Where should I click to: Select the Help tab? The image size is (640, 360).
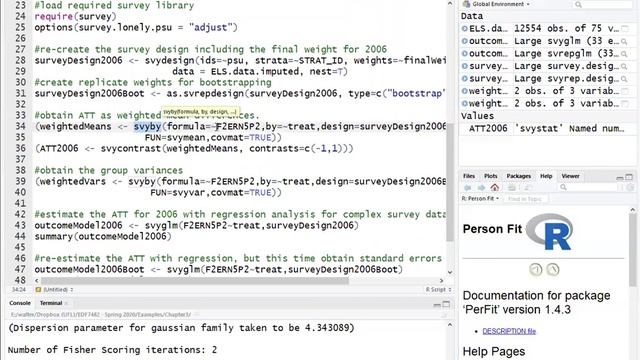[x=546, y=176]
